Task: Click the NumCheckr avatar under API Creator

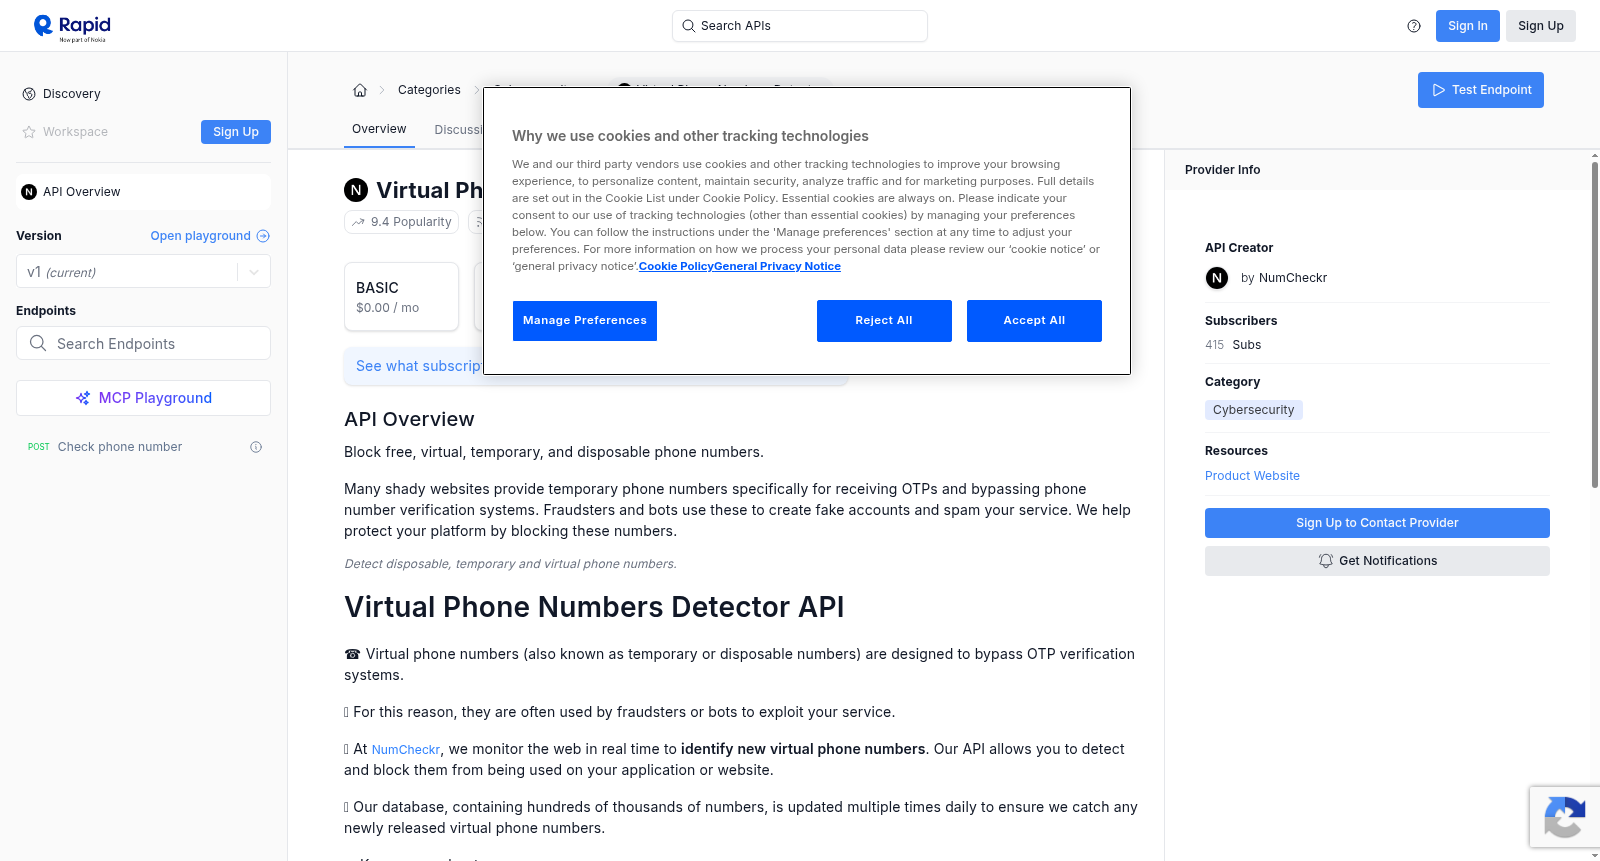Action: tap(1217, 278)
